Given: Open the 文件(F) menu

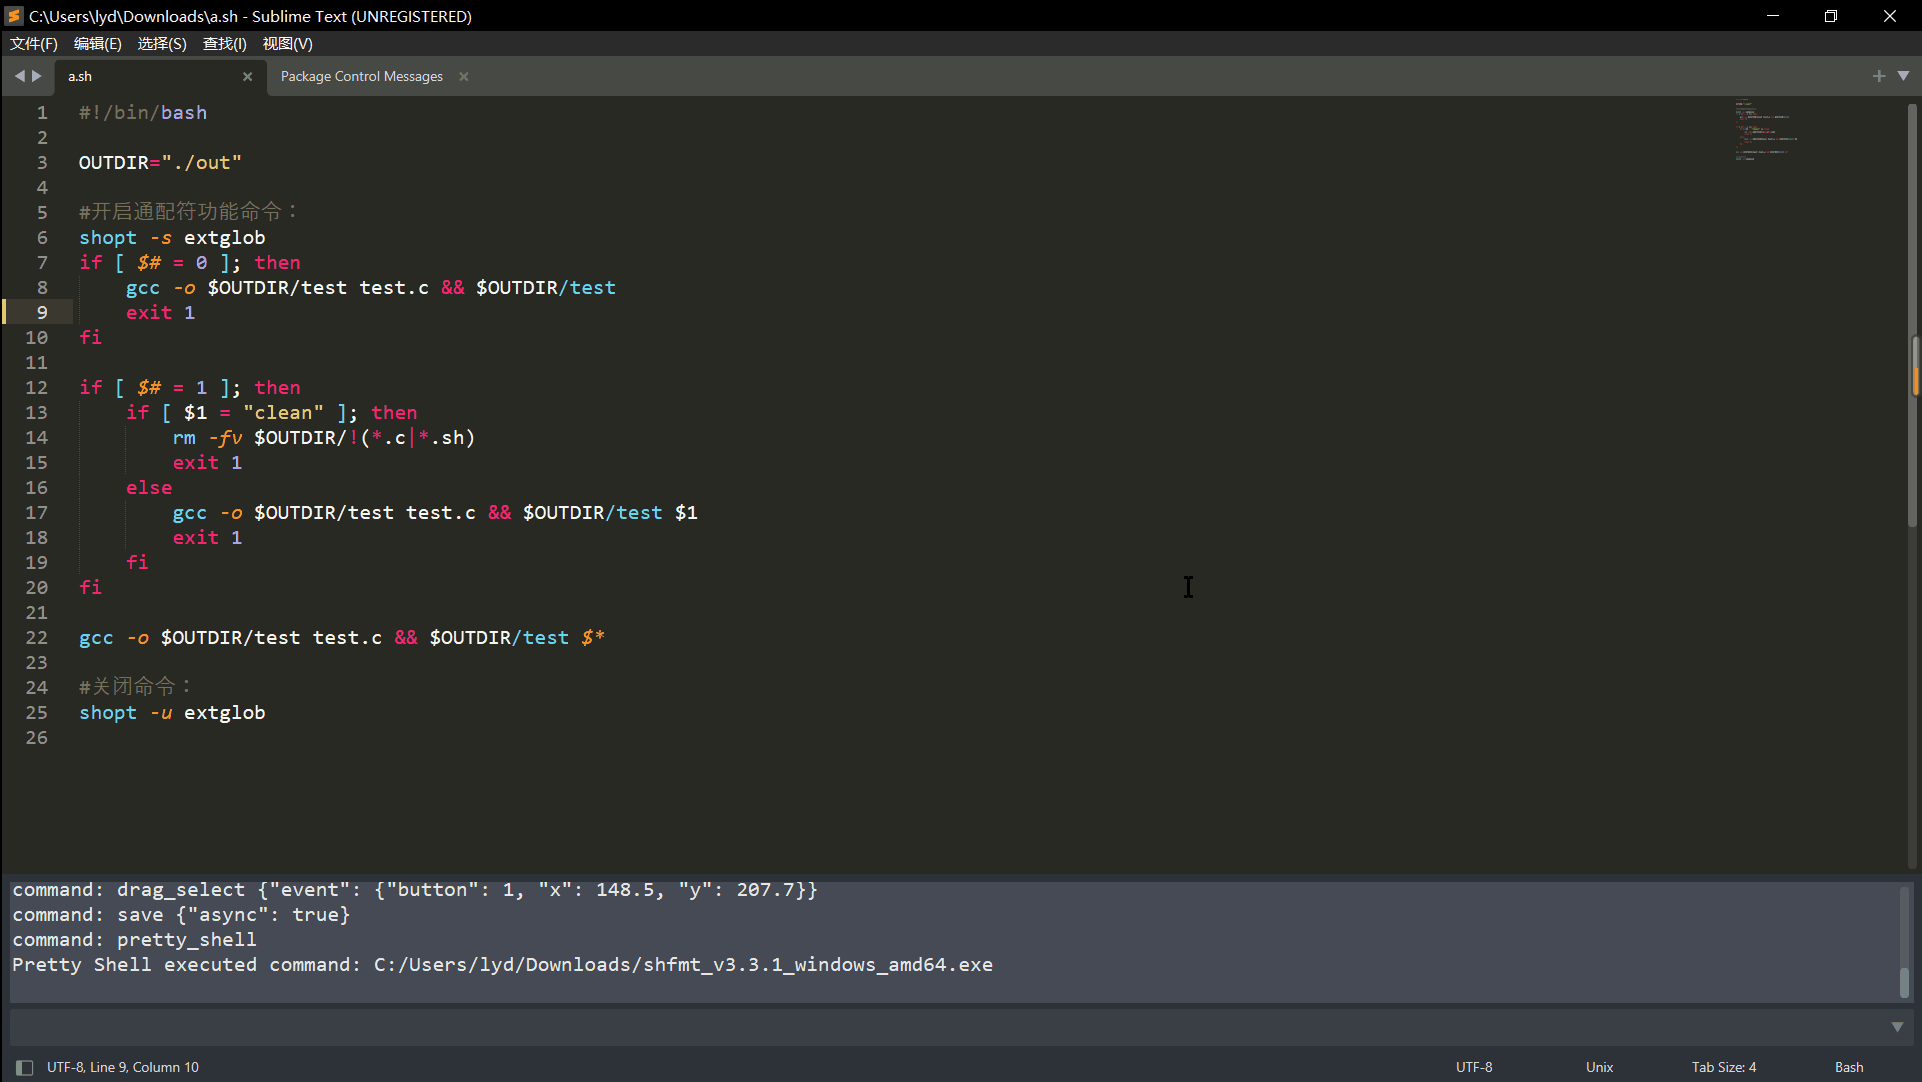Looking at the screenshot, I should (x=34, y=43).
